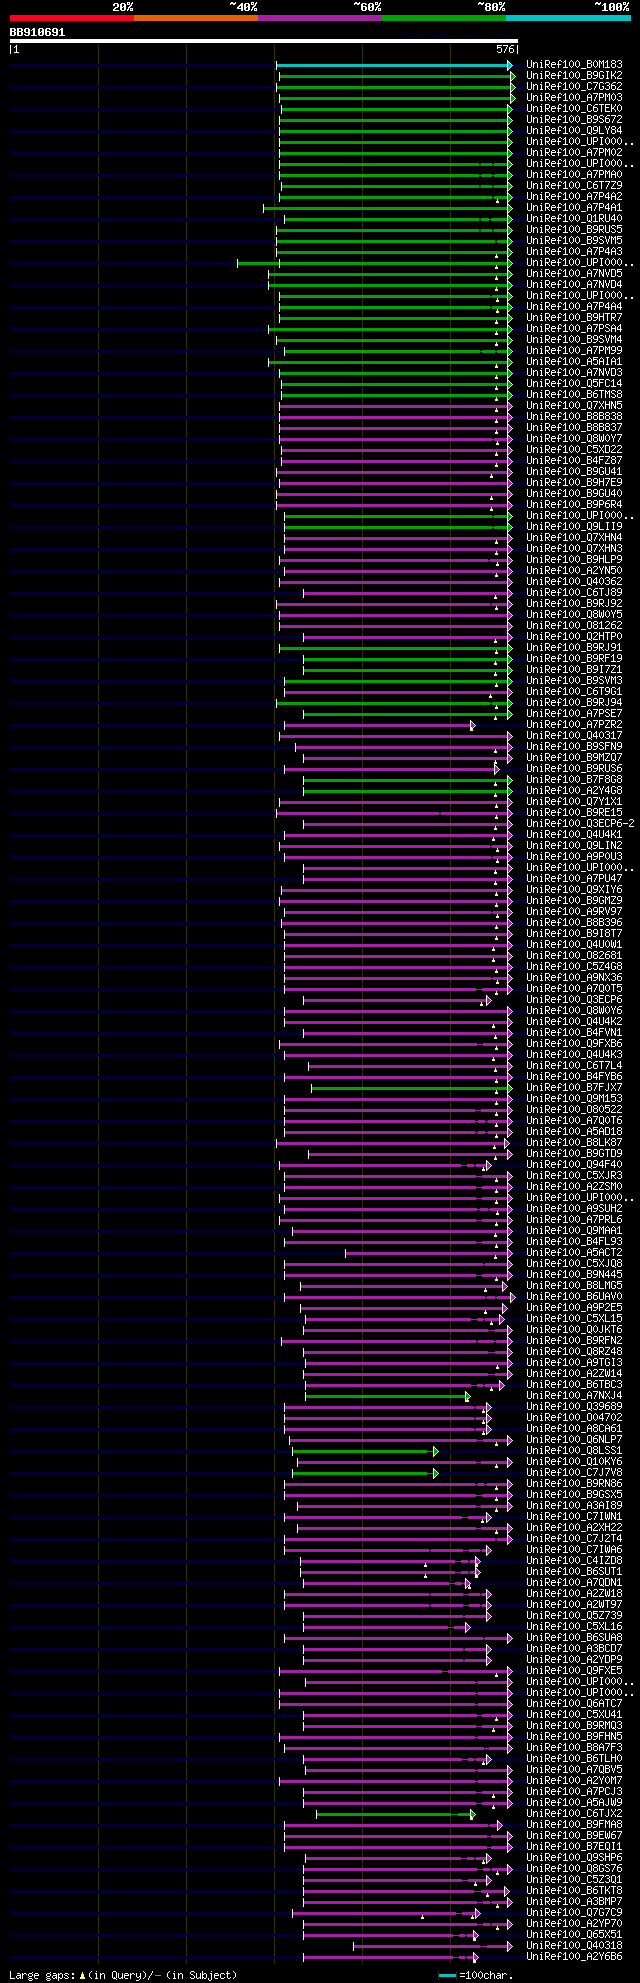Select the UniRef100_A7Q0T5 label
The height and width of the screenshot is (1983, 640).
pos(574,989)
